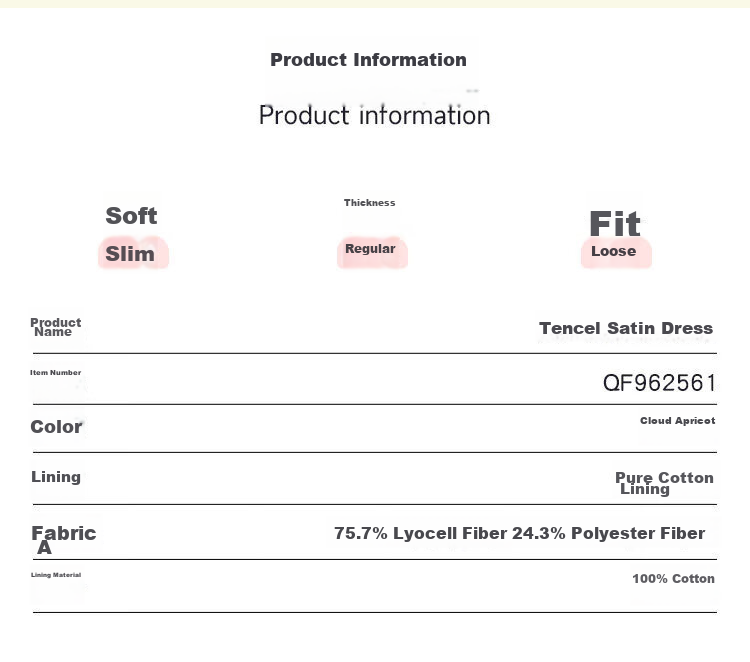
Task: Select the pink Regular thickness badge
Action: [x=372, y=252]
